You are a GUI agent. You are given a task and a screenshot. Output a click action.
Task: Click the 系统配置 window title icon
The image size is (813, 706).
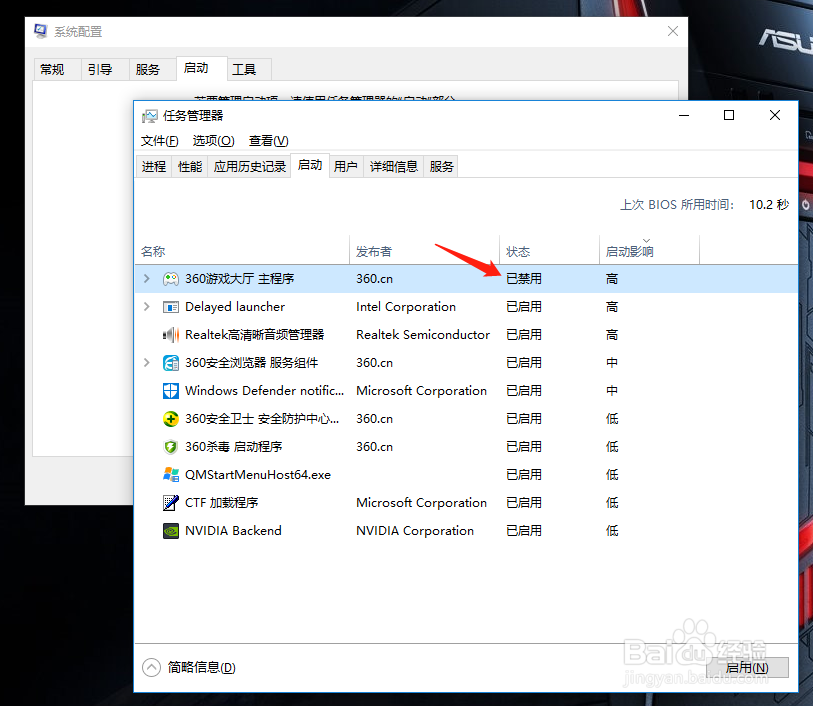(41, 31)
